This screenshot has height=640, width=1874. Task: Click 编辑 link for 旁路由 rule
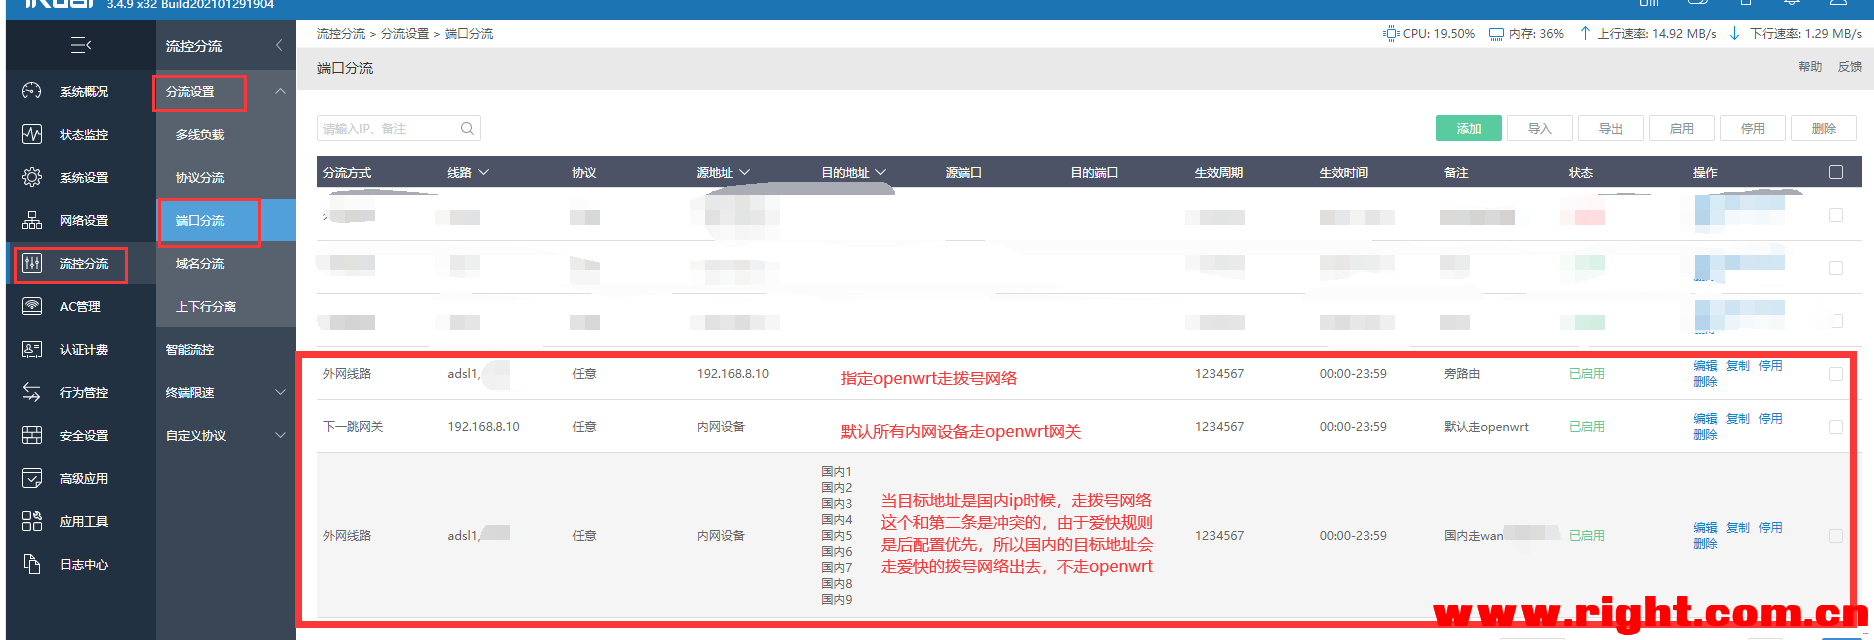[1704, 366]
